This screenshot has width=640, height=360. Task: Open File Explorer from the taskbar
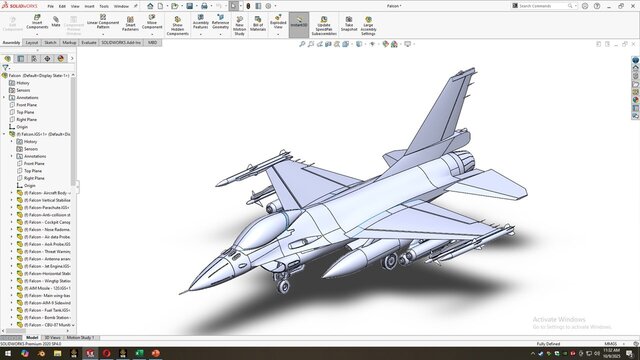coord(58,353)
